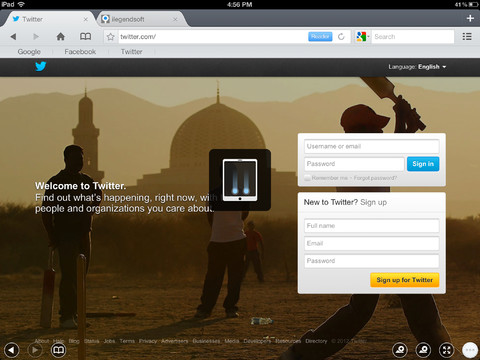Focus the Search input field
The height and width of the screenshot is (360, 480).
(x=413, y=36)
